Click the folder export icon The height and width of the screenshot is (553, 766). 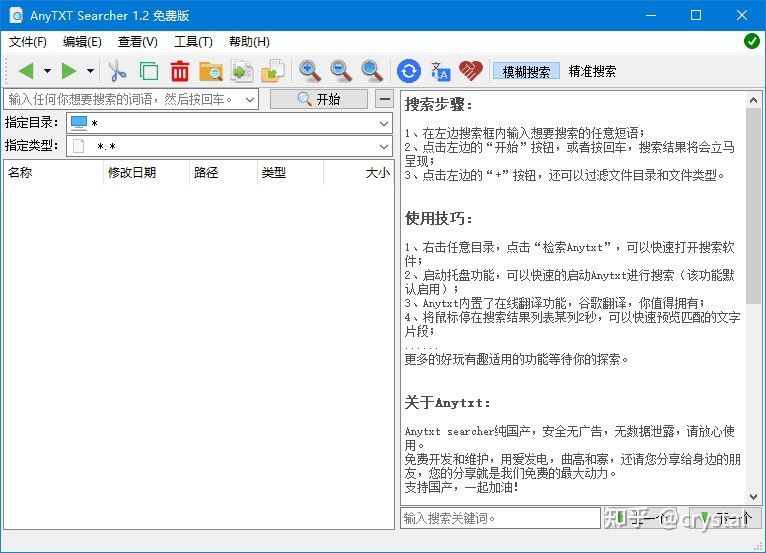pyautogui.click(x=273, y=71)
